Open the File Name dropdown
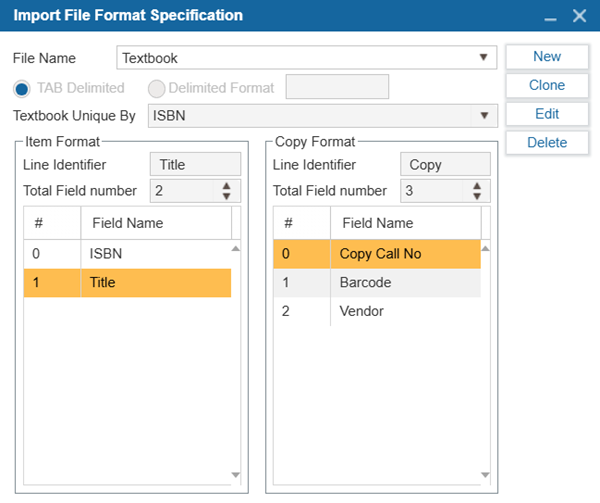The height and width of the screenshot is (503, 600). [484, 58]
